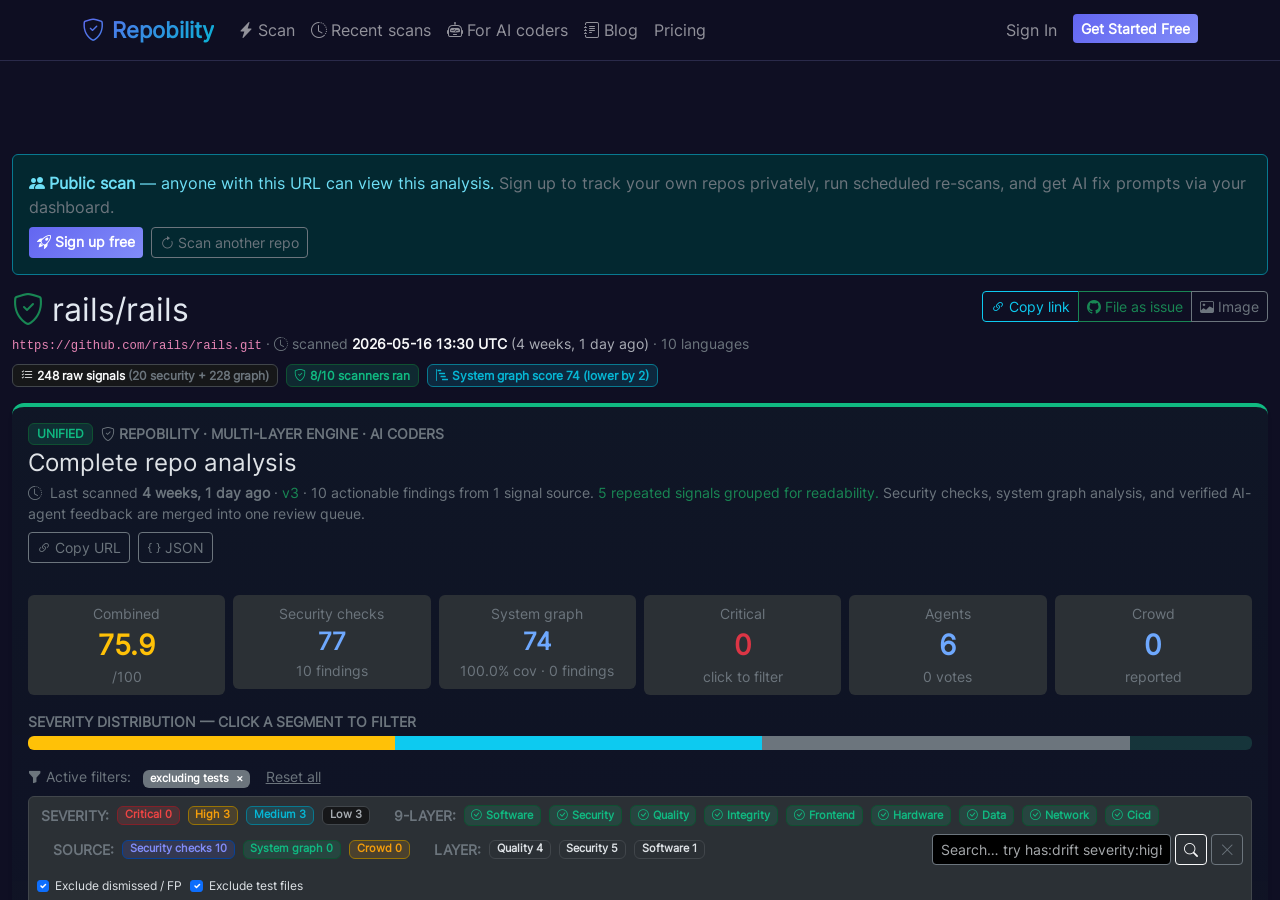The width and height of the screenshot is (1280, 900).
Task: Click the shield icon before REPOBILITY label
Action: [x=108, y=434]
